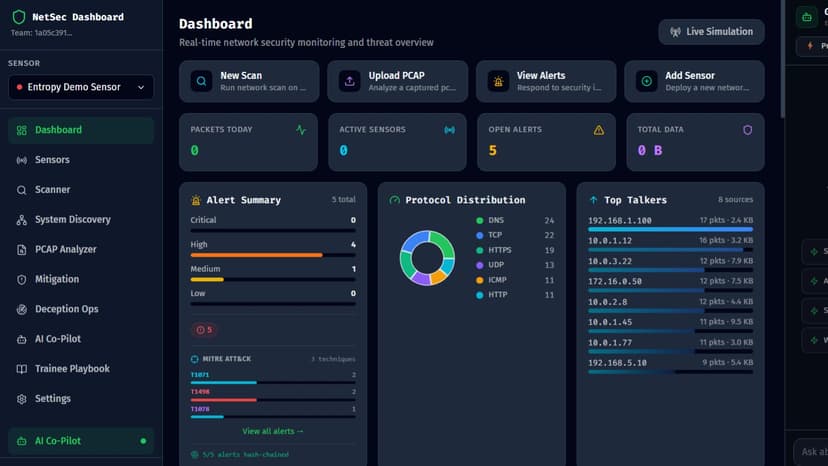Select top talker 10.0.2.8
The width and height of the screenshot is (828, 466).
pyautogui.click(x=671, y=305)
